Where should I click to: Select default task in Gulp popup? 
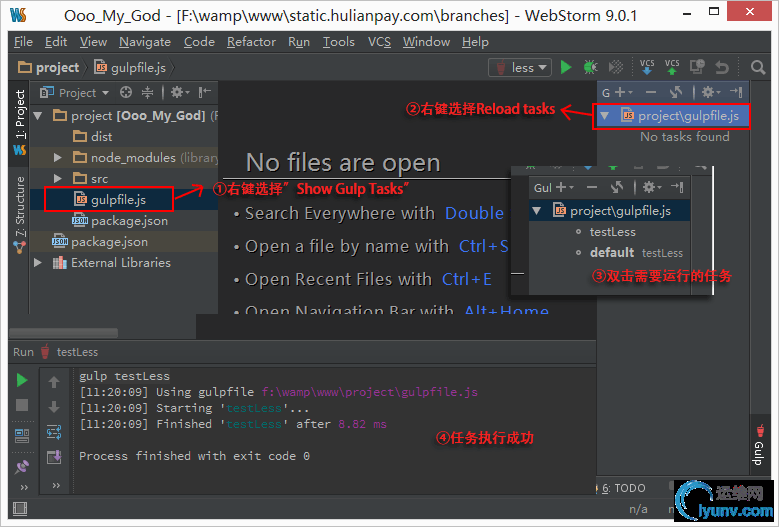coord(612,253)
